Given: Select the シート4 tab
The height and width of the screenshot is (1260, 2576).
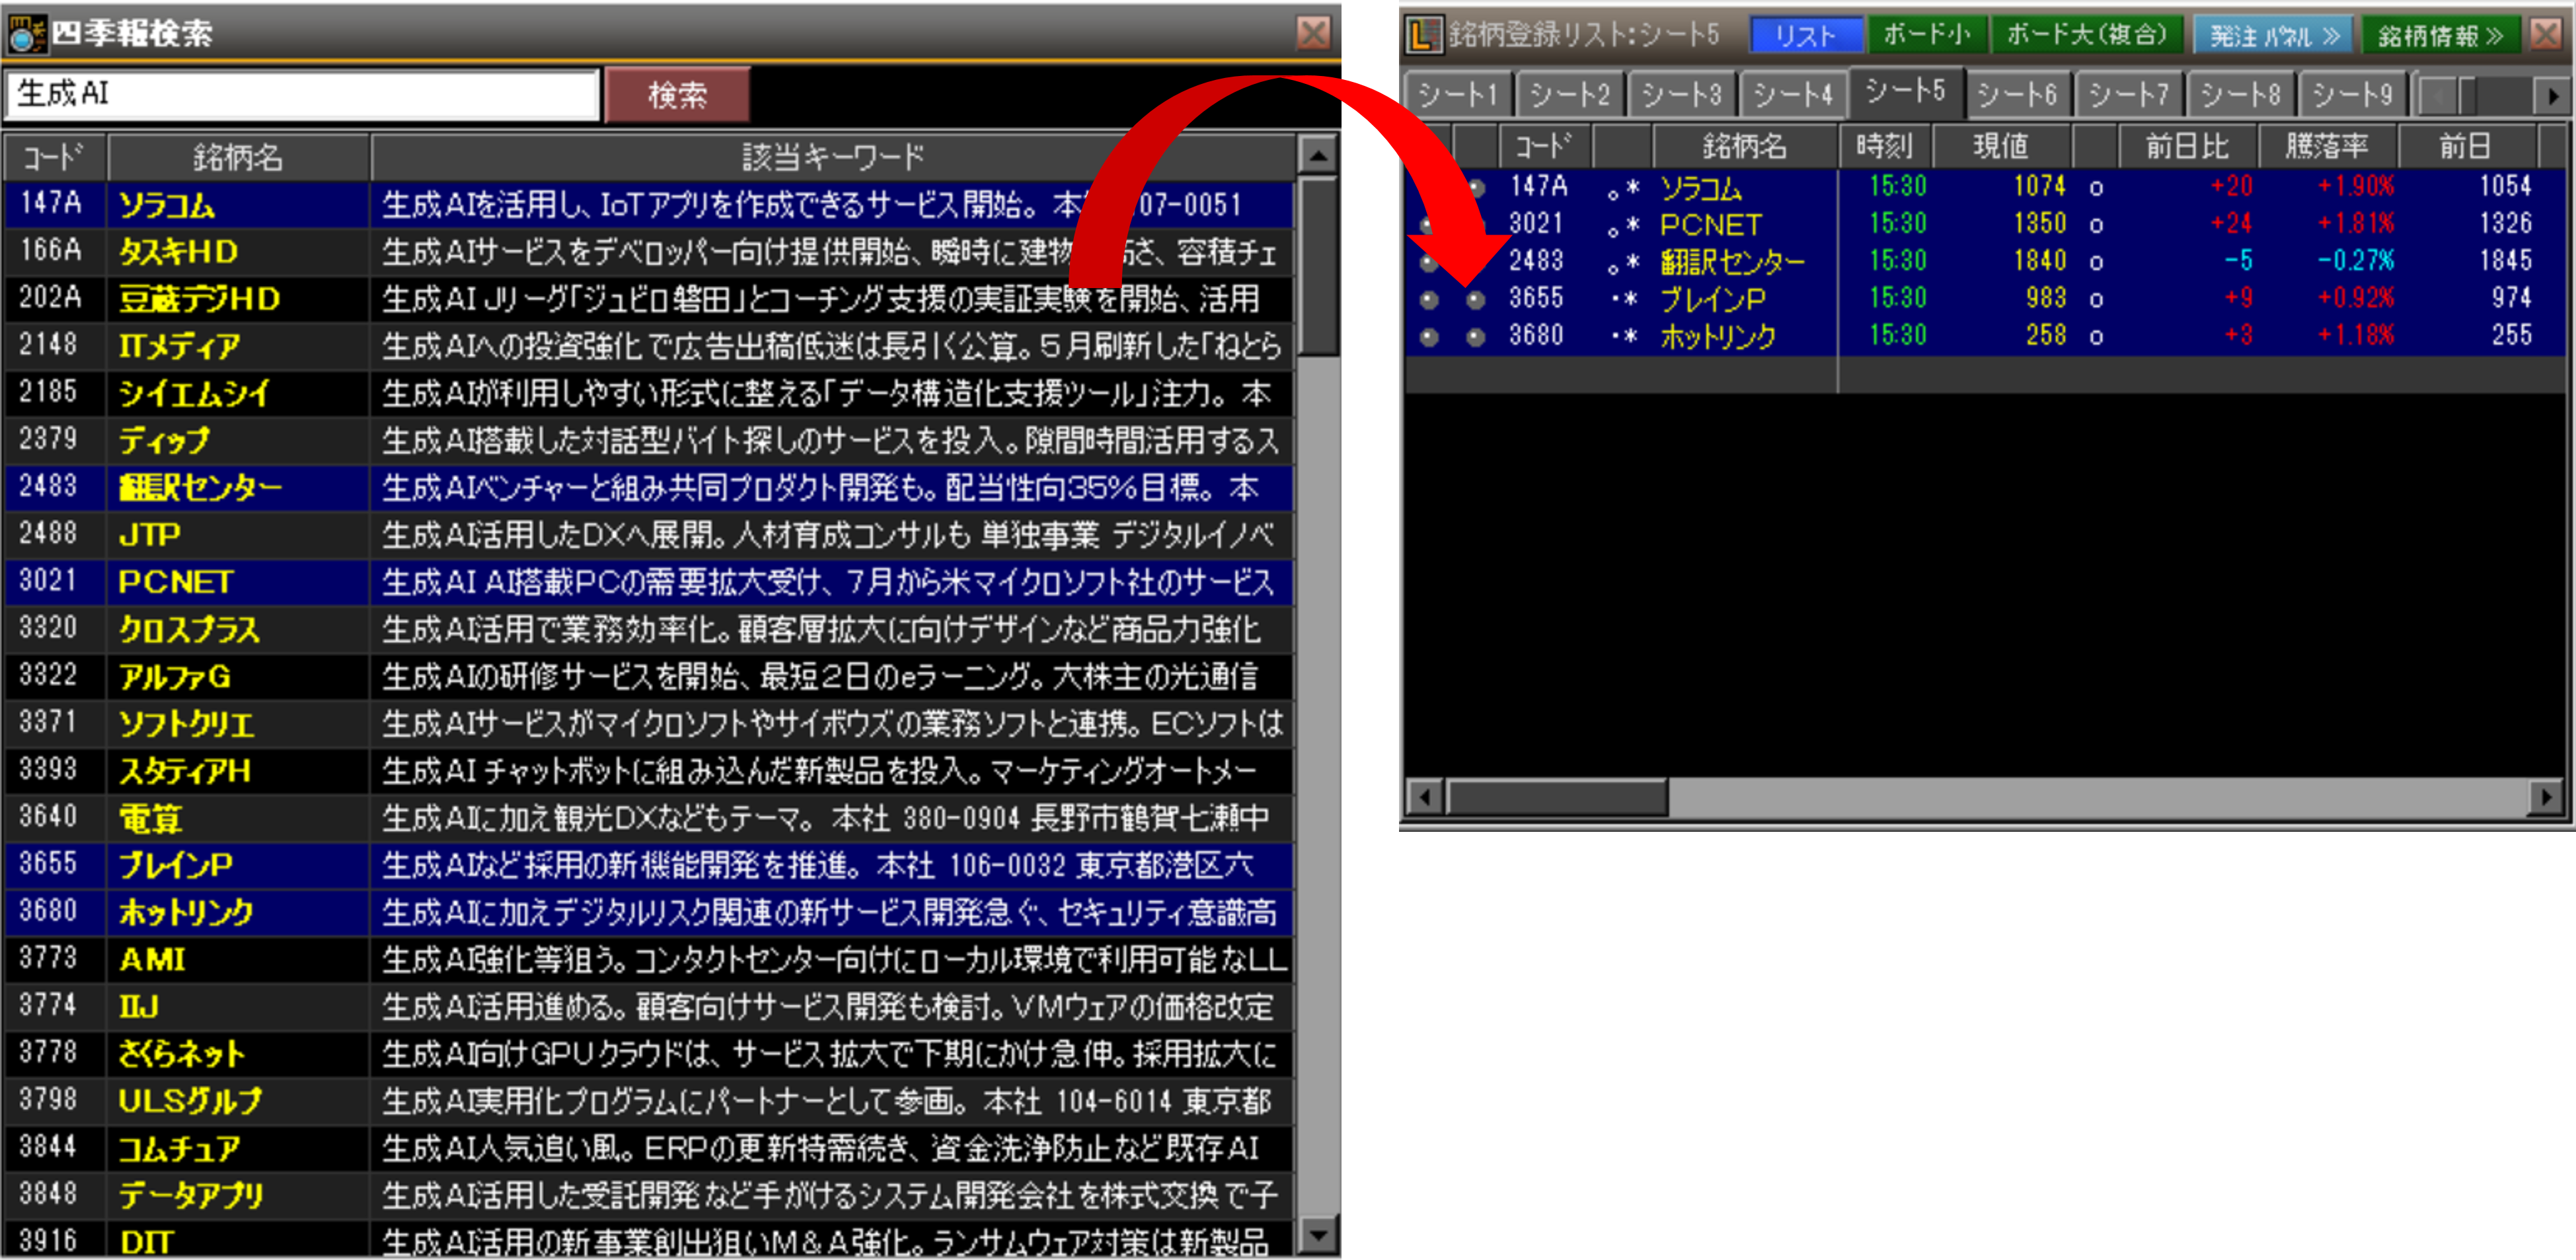Looking at the screenshot, I should point(1794,95).
